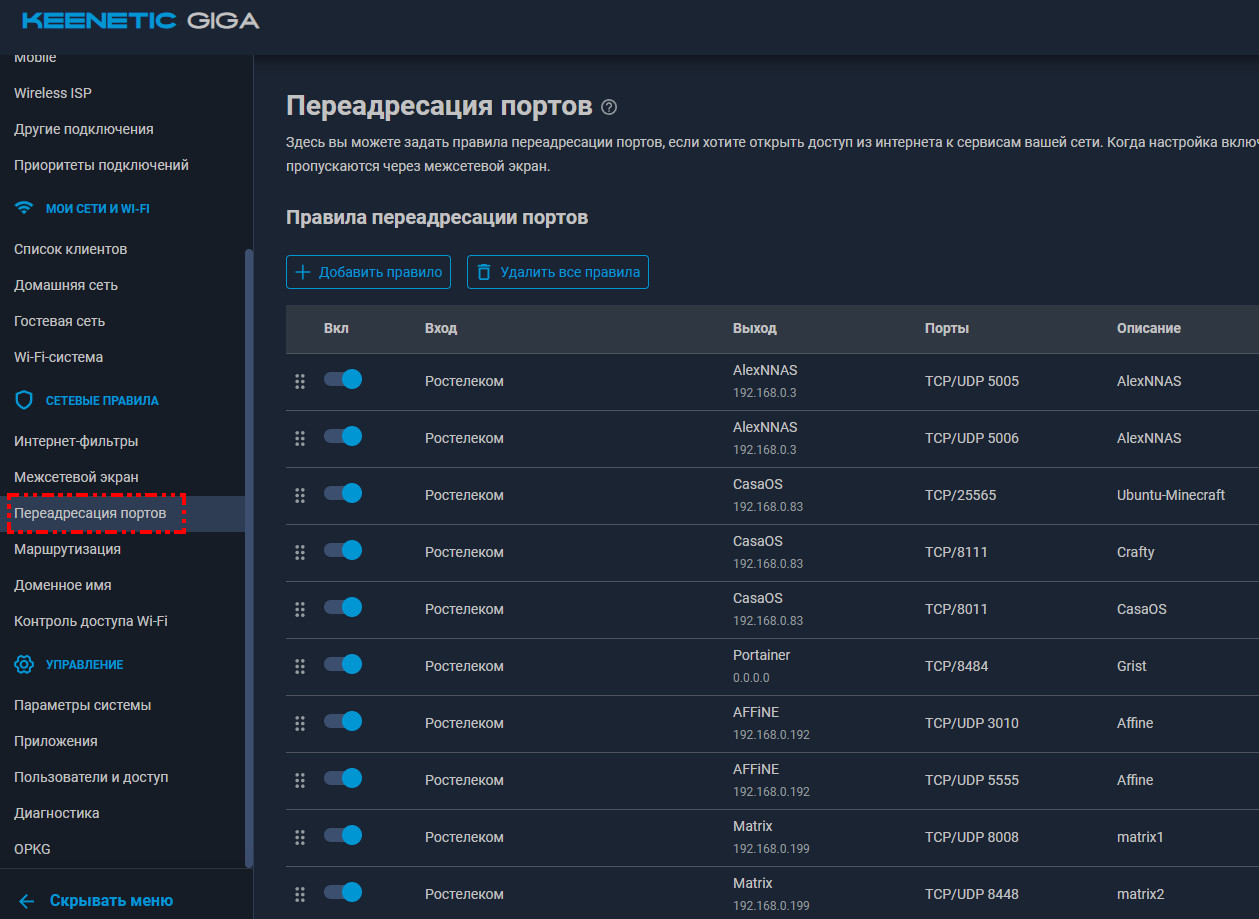Open Межсетевой экран in the sidebar
The width and height of the screenshot is (1259, 919).
(76, 477)
